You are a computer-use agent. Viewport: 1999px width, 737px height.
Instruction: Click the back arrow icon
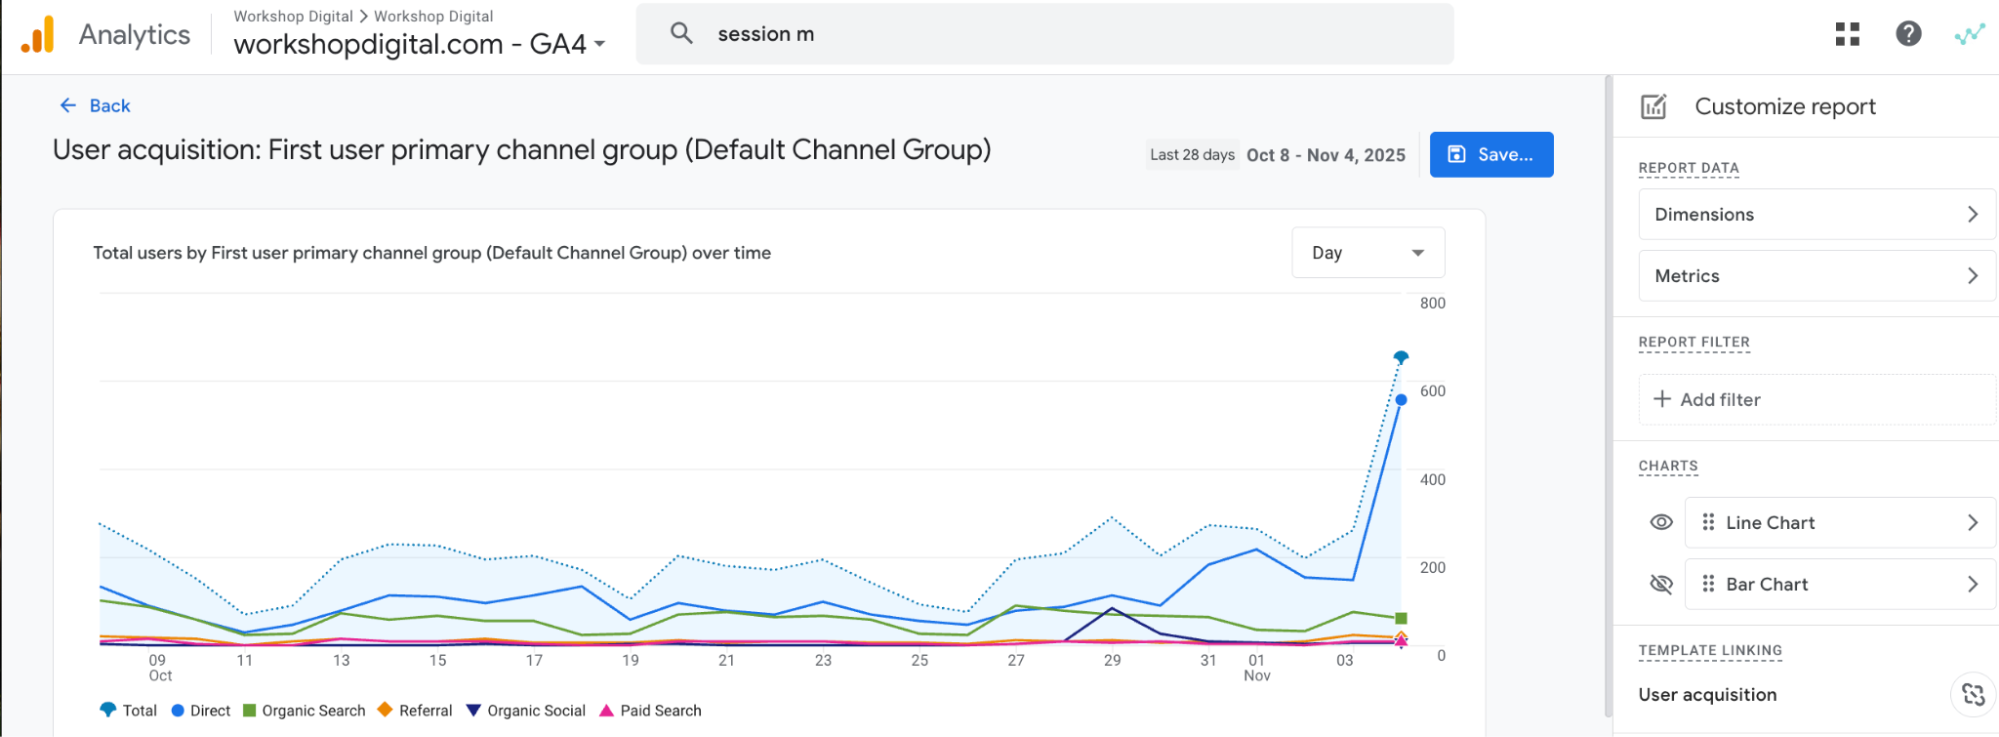point(68,105)
